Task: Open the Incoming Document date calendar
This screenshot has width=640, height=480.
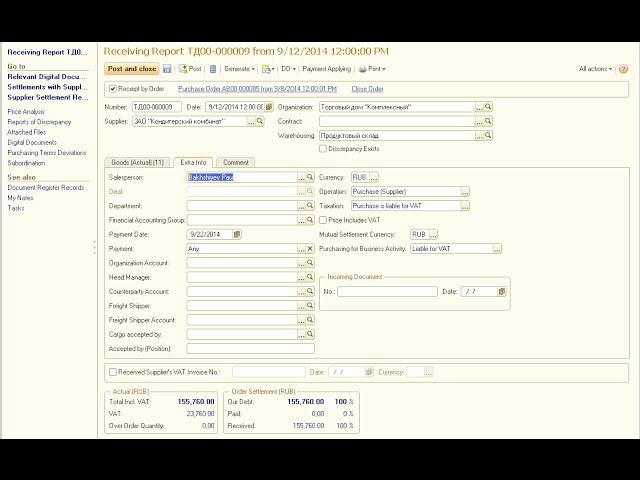Action: click(502, 292)
